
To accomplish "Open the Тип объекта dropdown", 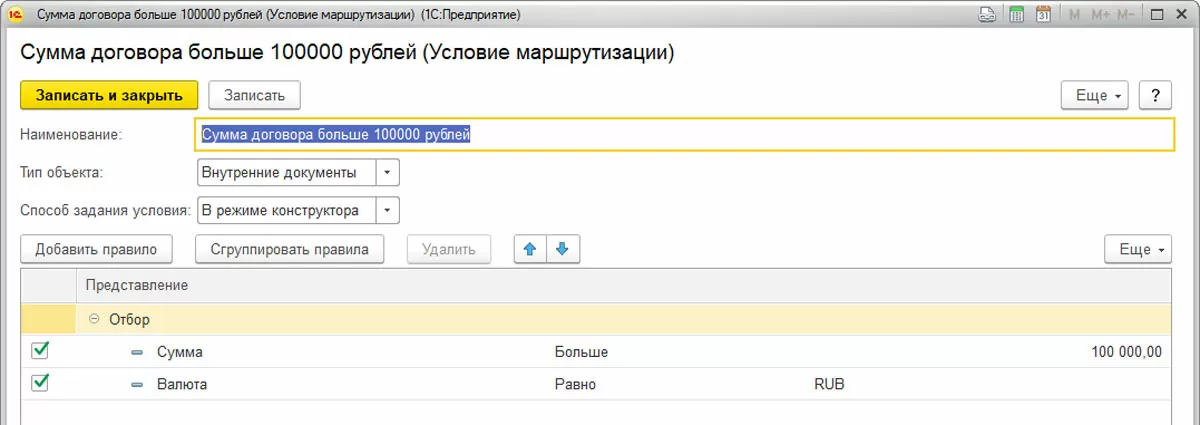I will [387, 173].
